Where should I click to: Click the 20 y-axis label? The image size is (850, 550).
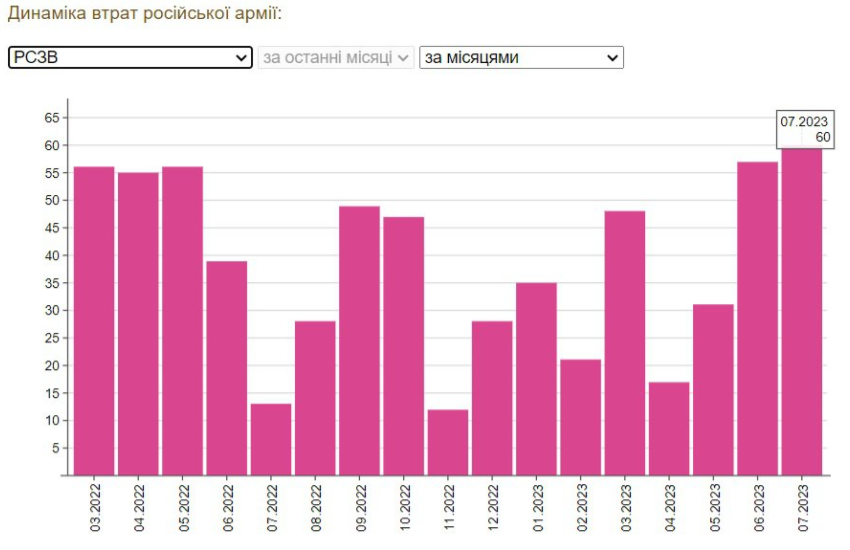(x=52, y=366)
